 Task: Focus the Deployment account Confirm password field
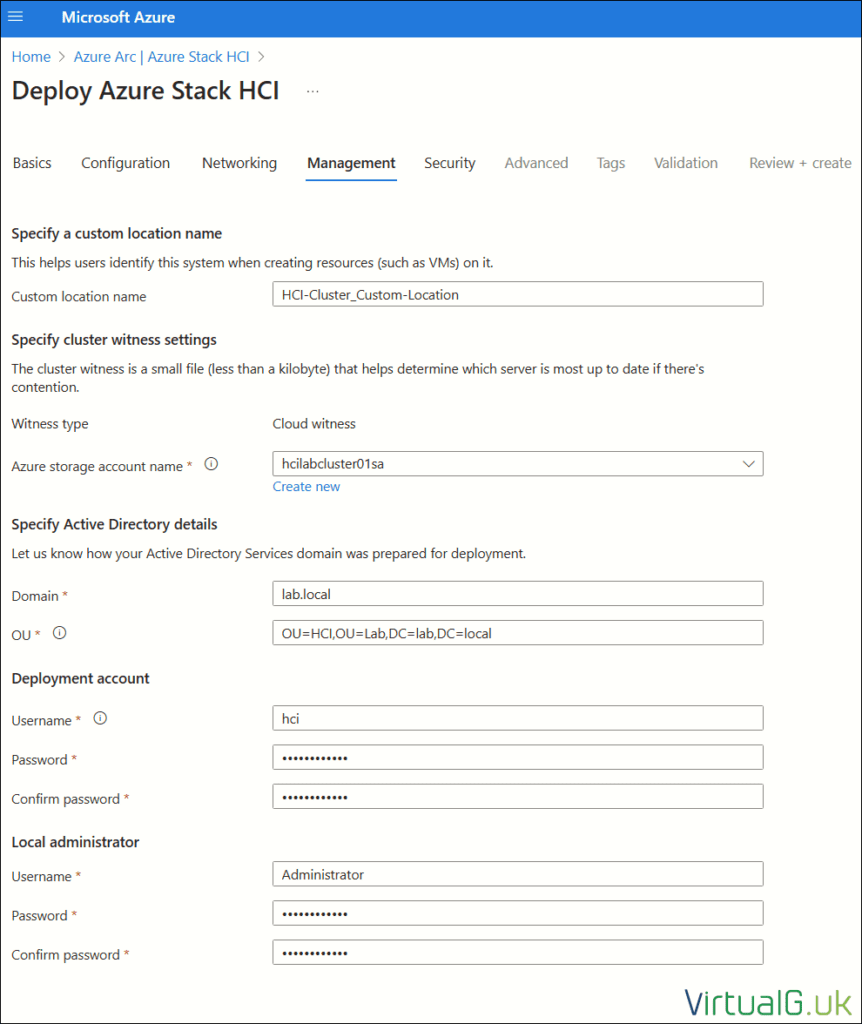[x=518, y=797]
